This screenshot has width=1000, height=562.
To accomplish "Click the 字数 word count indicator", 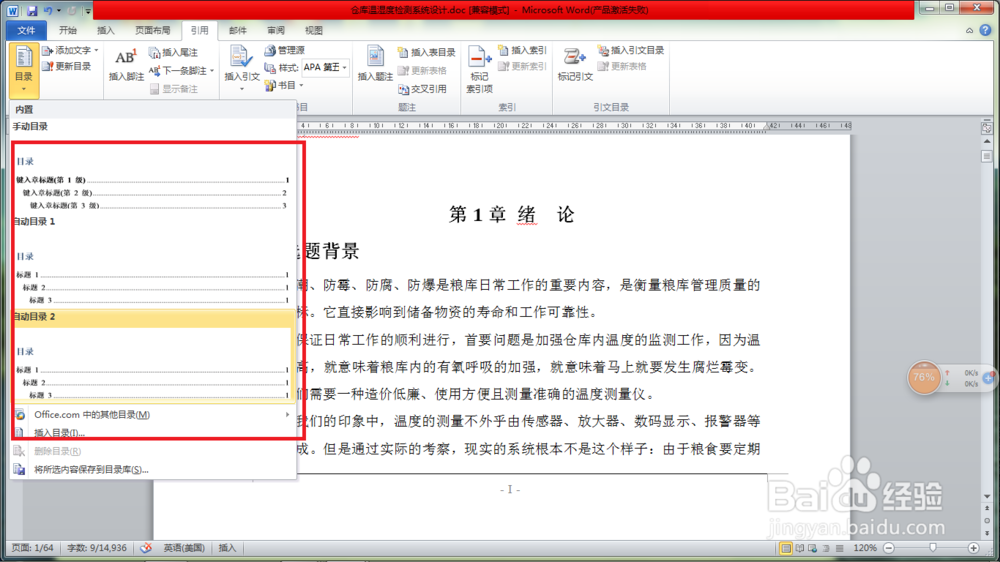I will [96, 548].
